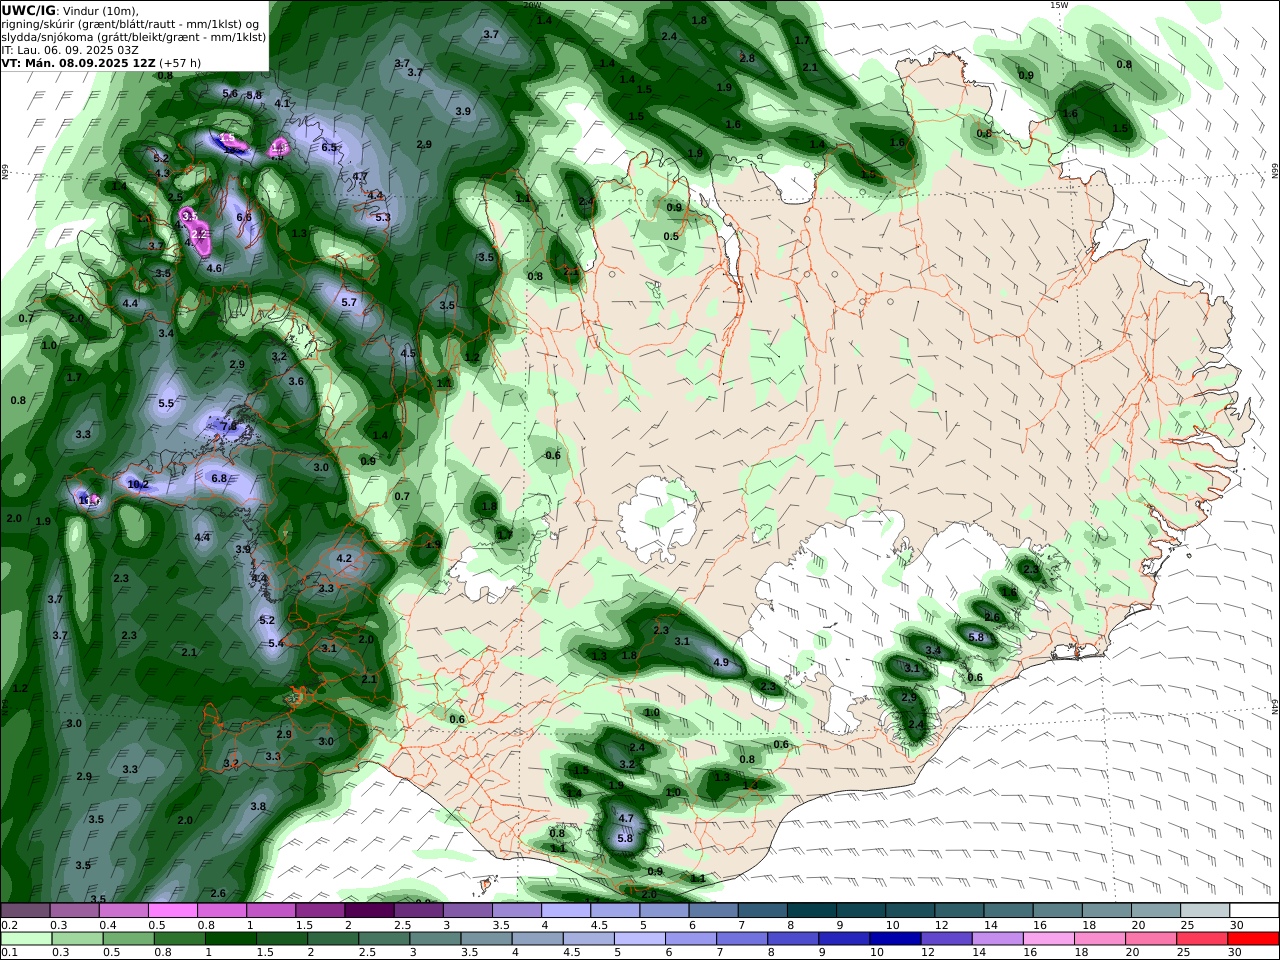This screenshot has width=1280, height=960.
Task: Click the 5.5 value on the map
Action: (x=166, y=403)
